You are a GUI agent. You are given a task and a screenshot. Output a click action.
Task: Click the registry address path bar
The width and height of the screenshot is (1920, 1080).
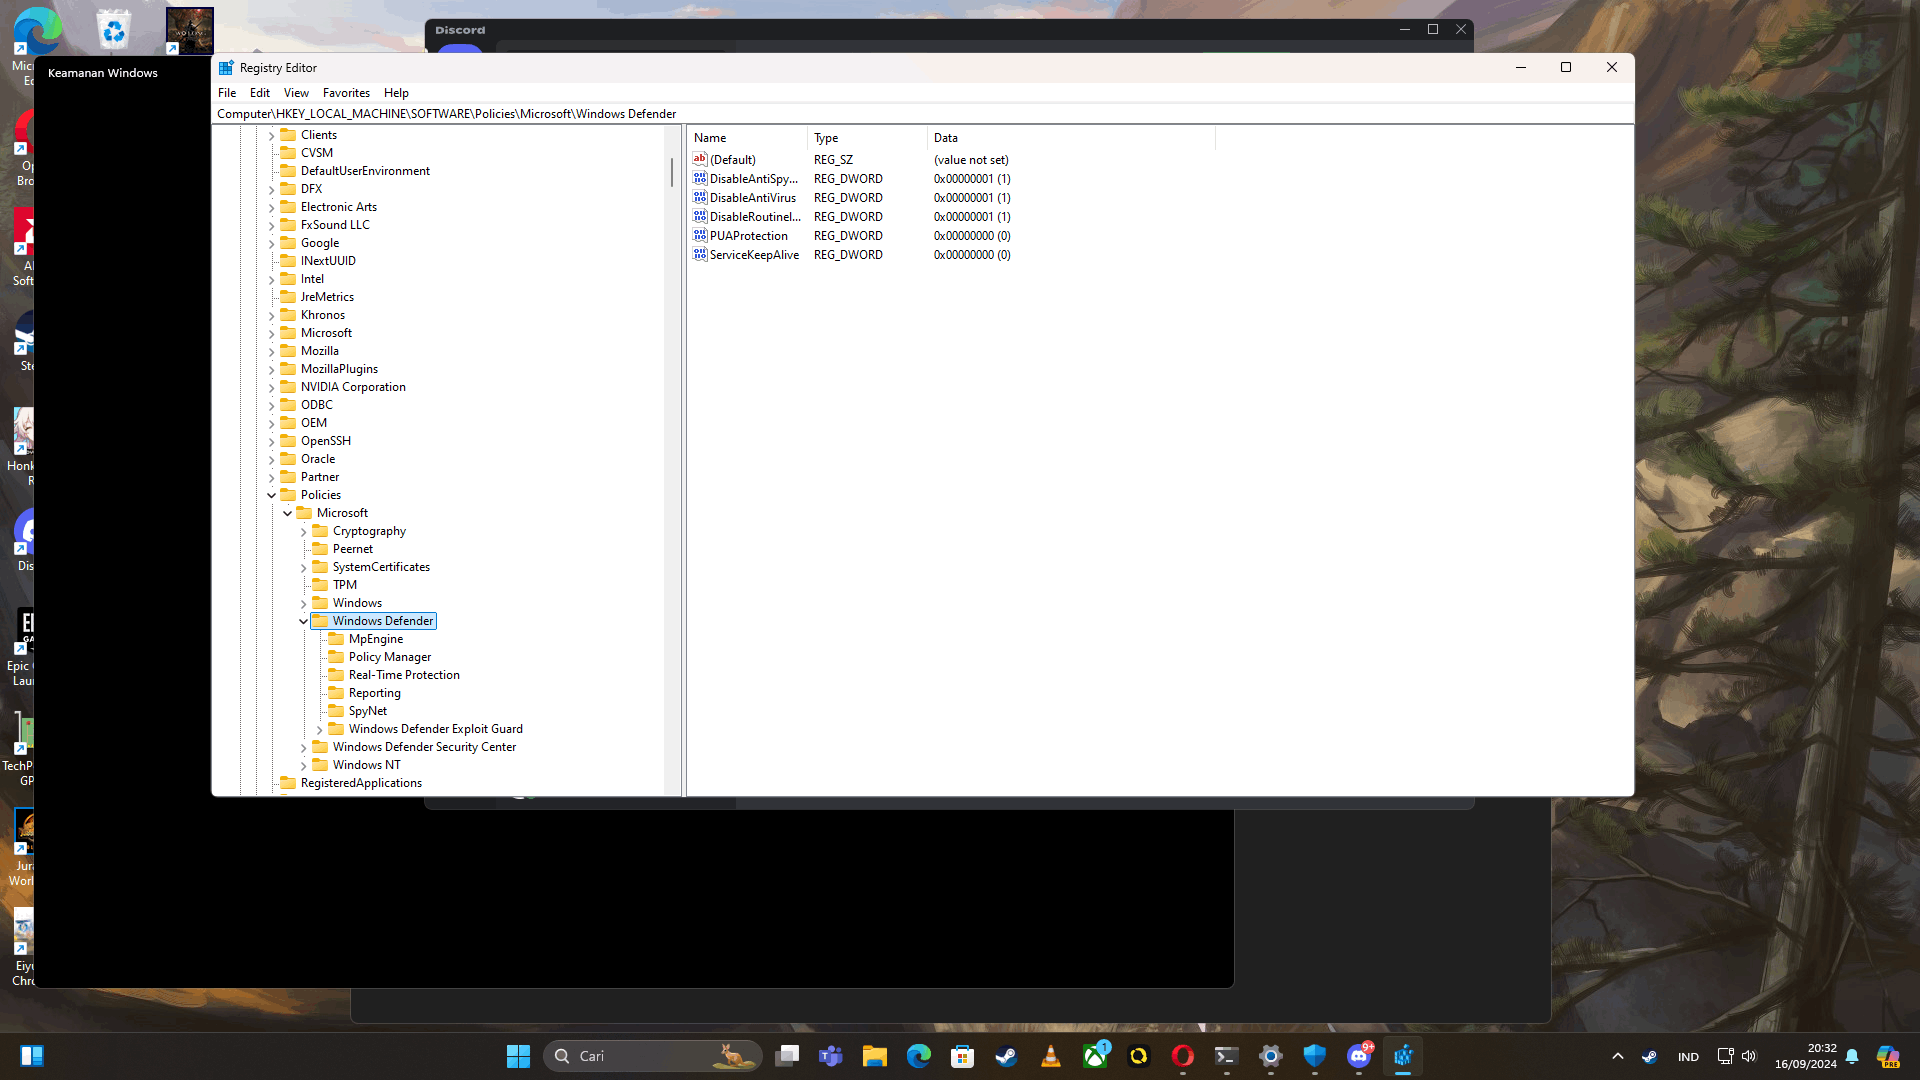pos(900,114)
